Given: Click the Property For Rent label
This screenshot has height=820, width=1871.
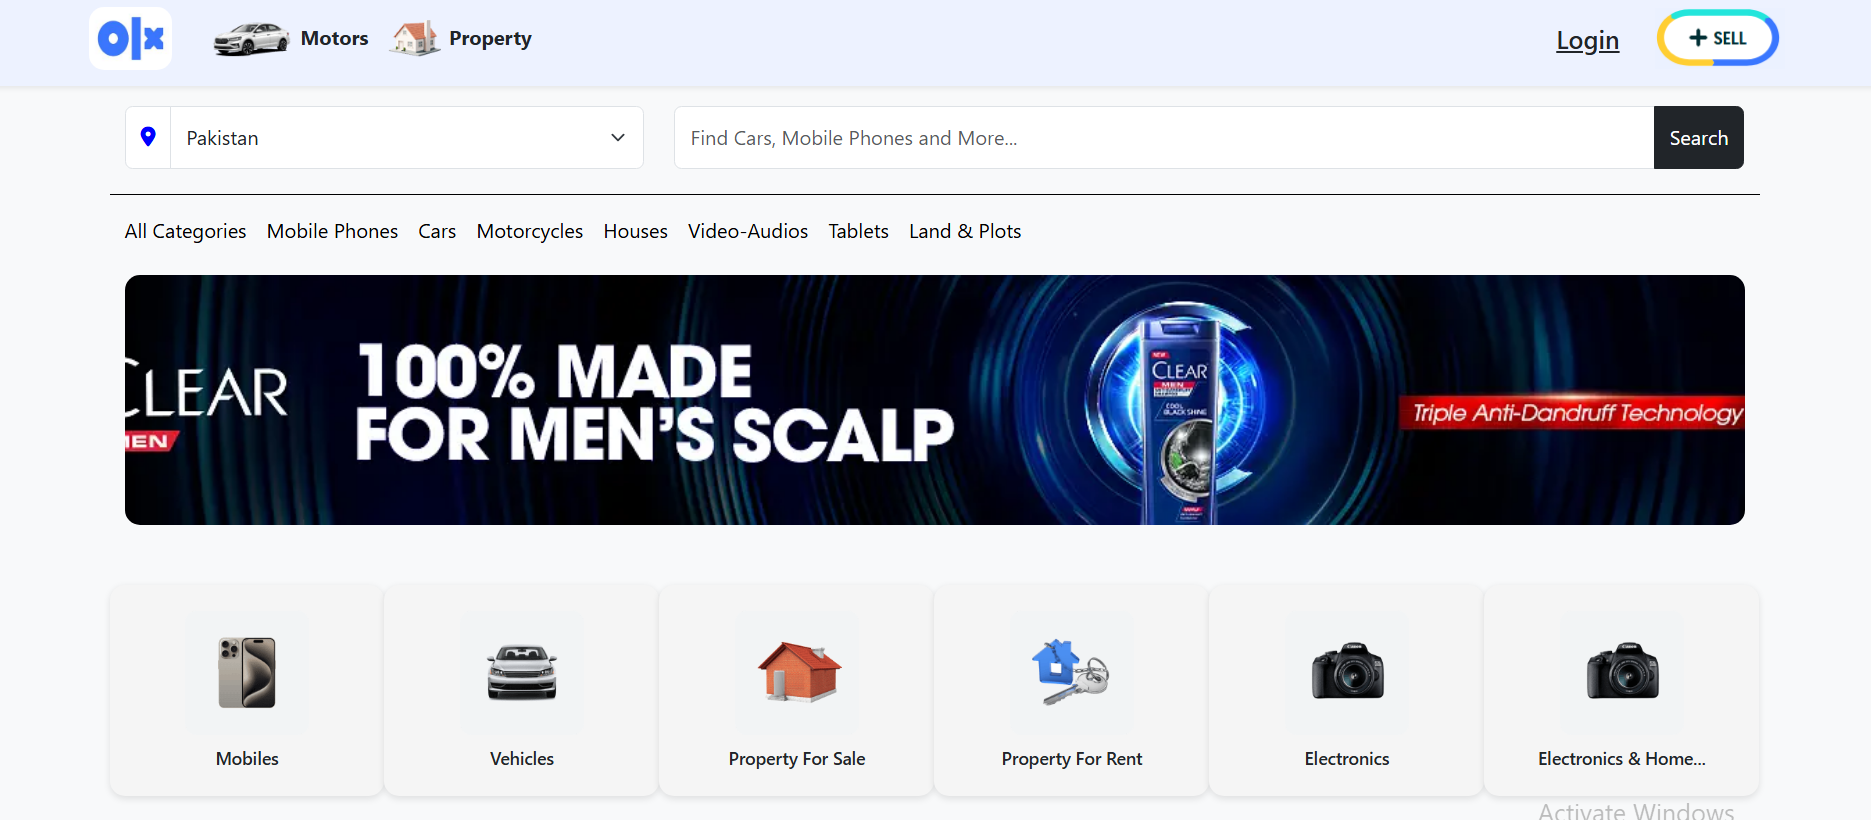Looking at the screenshot, I should [x=1072, y=759].
